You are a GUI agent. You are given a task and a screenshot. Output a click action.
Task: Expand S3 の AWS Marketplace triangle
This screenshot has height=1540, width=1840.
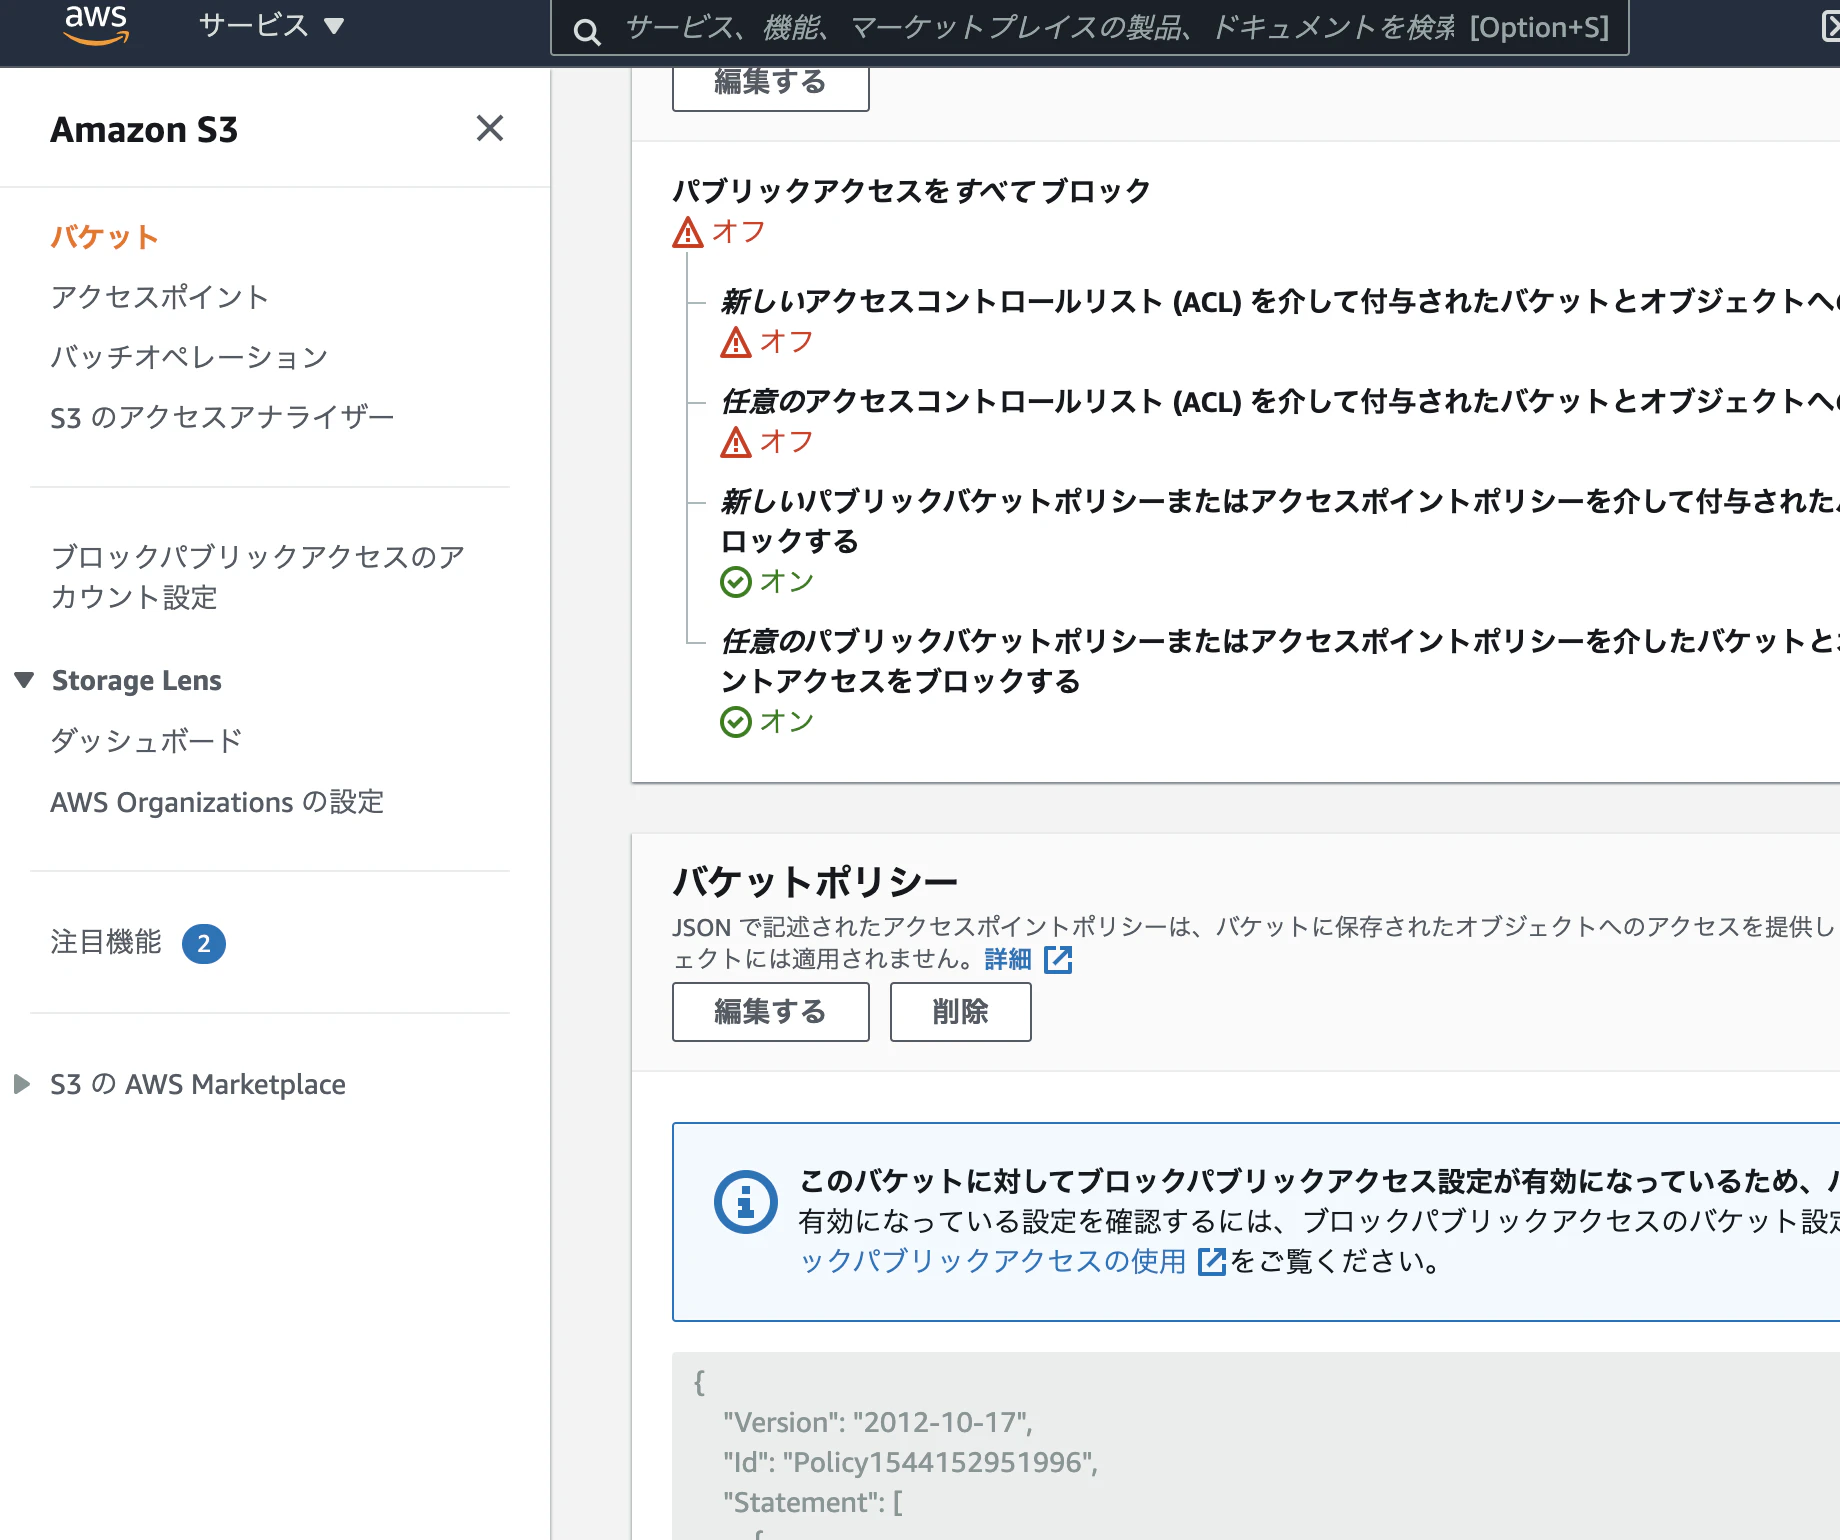[x=21, y=1084]
